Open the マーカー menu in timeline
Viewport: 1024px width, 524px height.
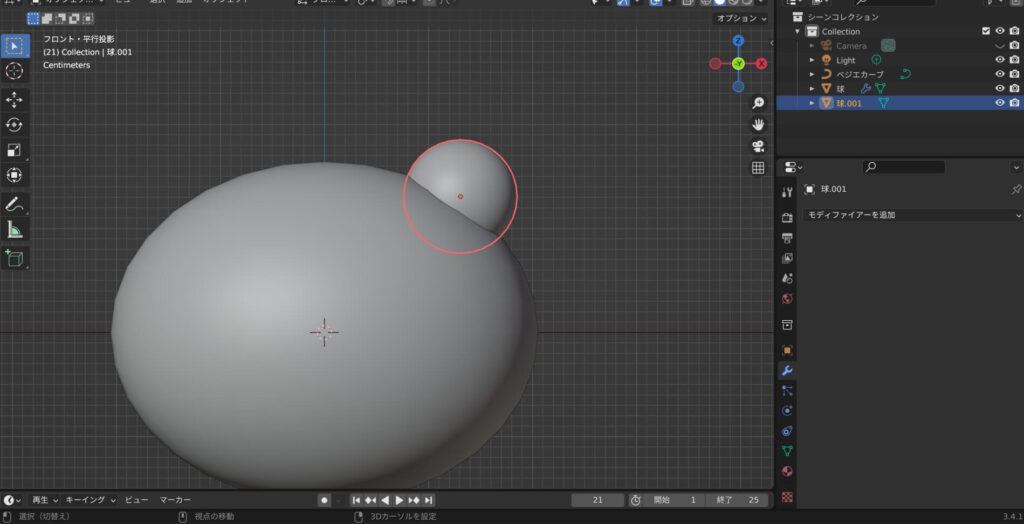[x=175, y=500]
